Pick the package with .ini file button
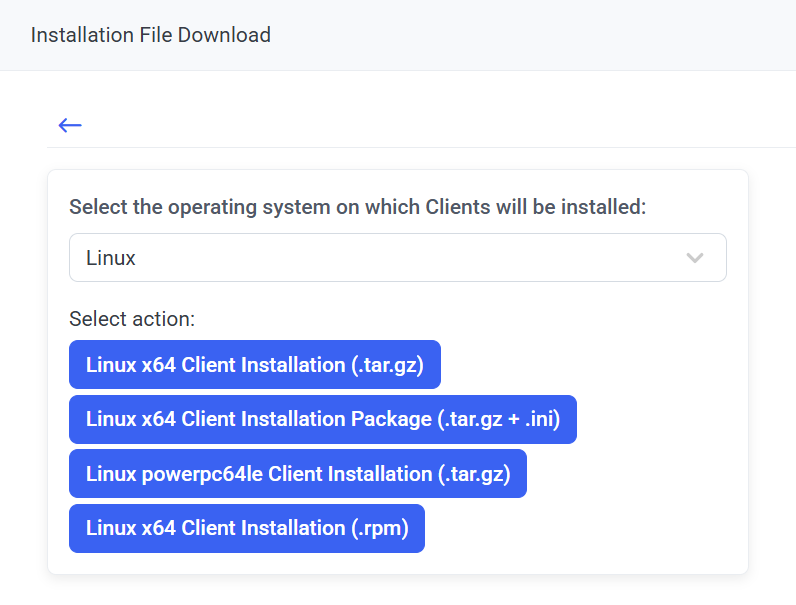The width and height of the screenshot is (796, 605). pyautogui.click(x=322, y=419)
